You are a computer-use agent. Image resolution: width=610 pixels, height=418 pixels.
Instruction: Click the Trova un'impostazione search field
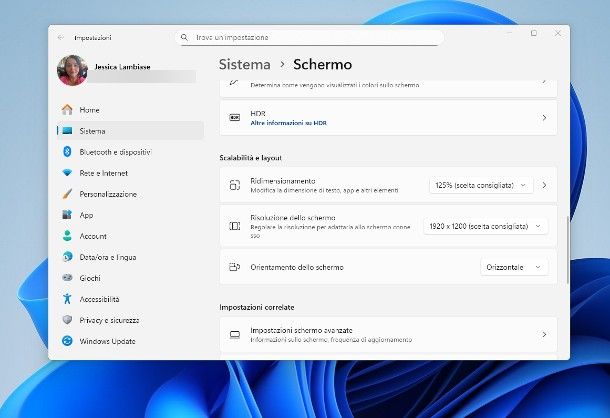(x=310, y=37)
